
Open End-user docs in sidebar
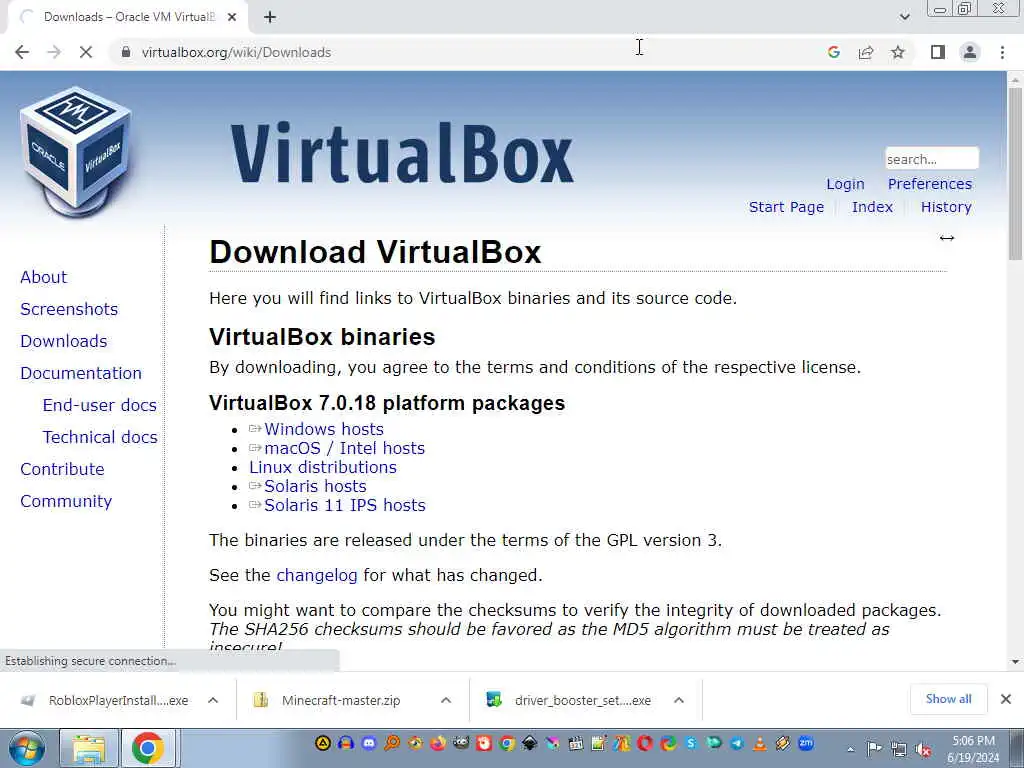(99, 405)
